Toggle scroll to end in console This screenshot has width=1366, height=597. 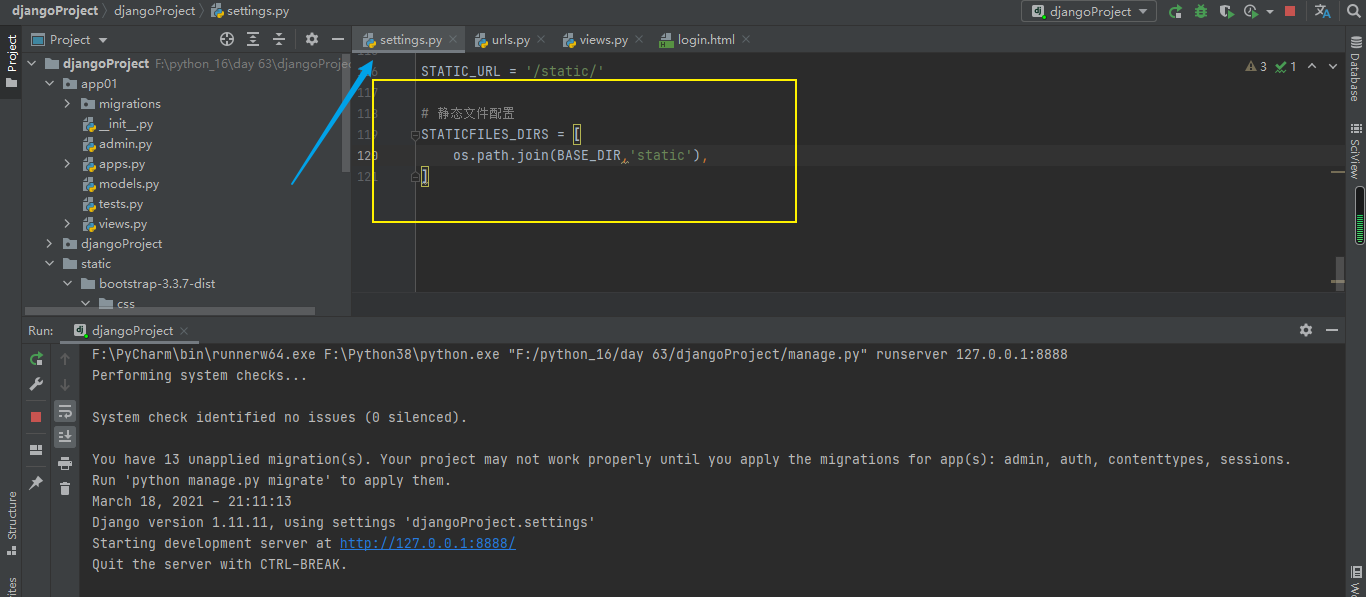(x=65, y=436)
